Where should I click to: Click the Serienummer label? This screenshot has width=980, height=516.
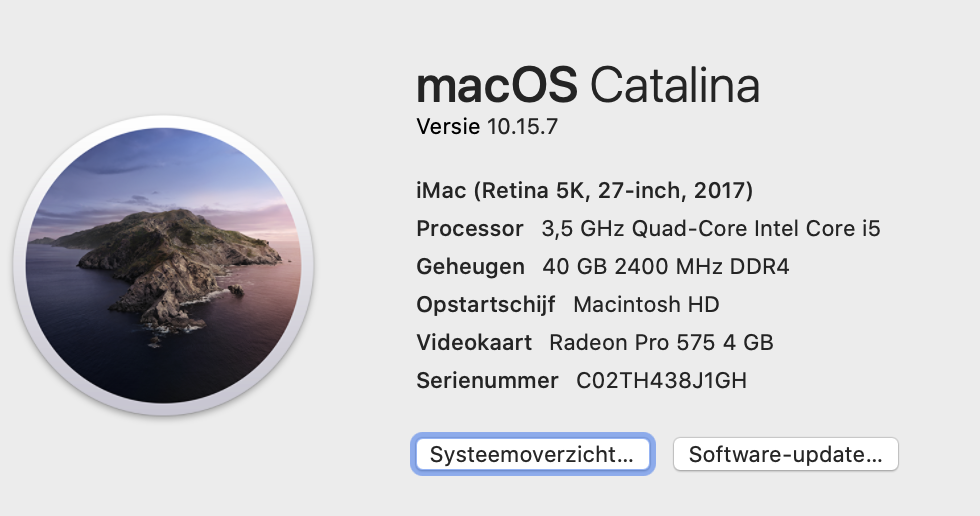coord(488,380)
